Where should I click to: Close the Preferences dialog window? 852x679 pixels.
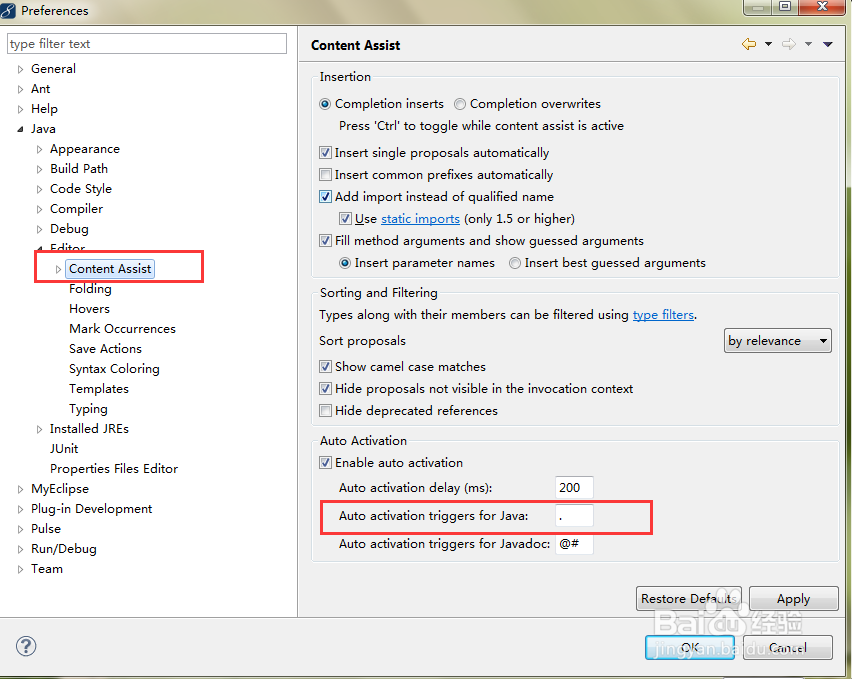click(x=826, y=7)
